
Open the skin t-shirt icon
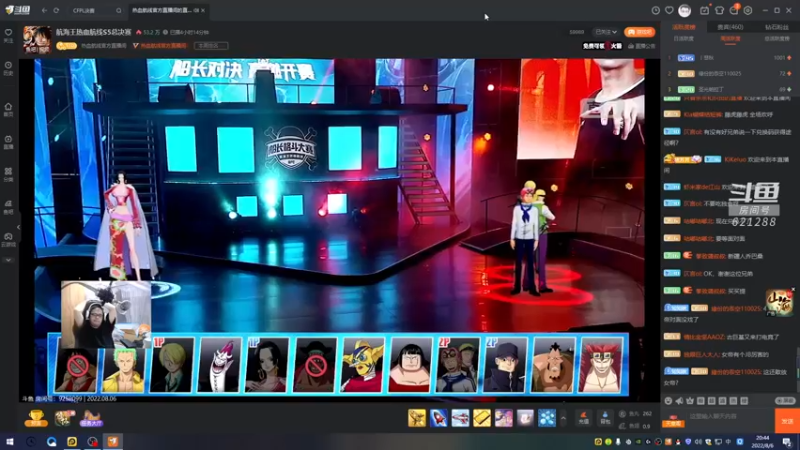719,10
